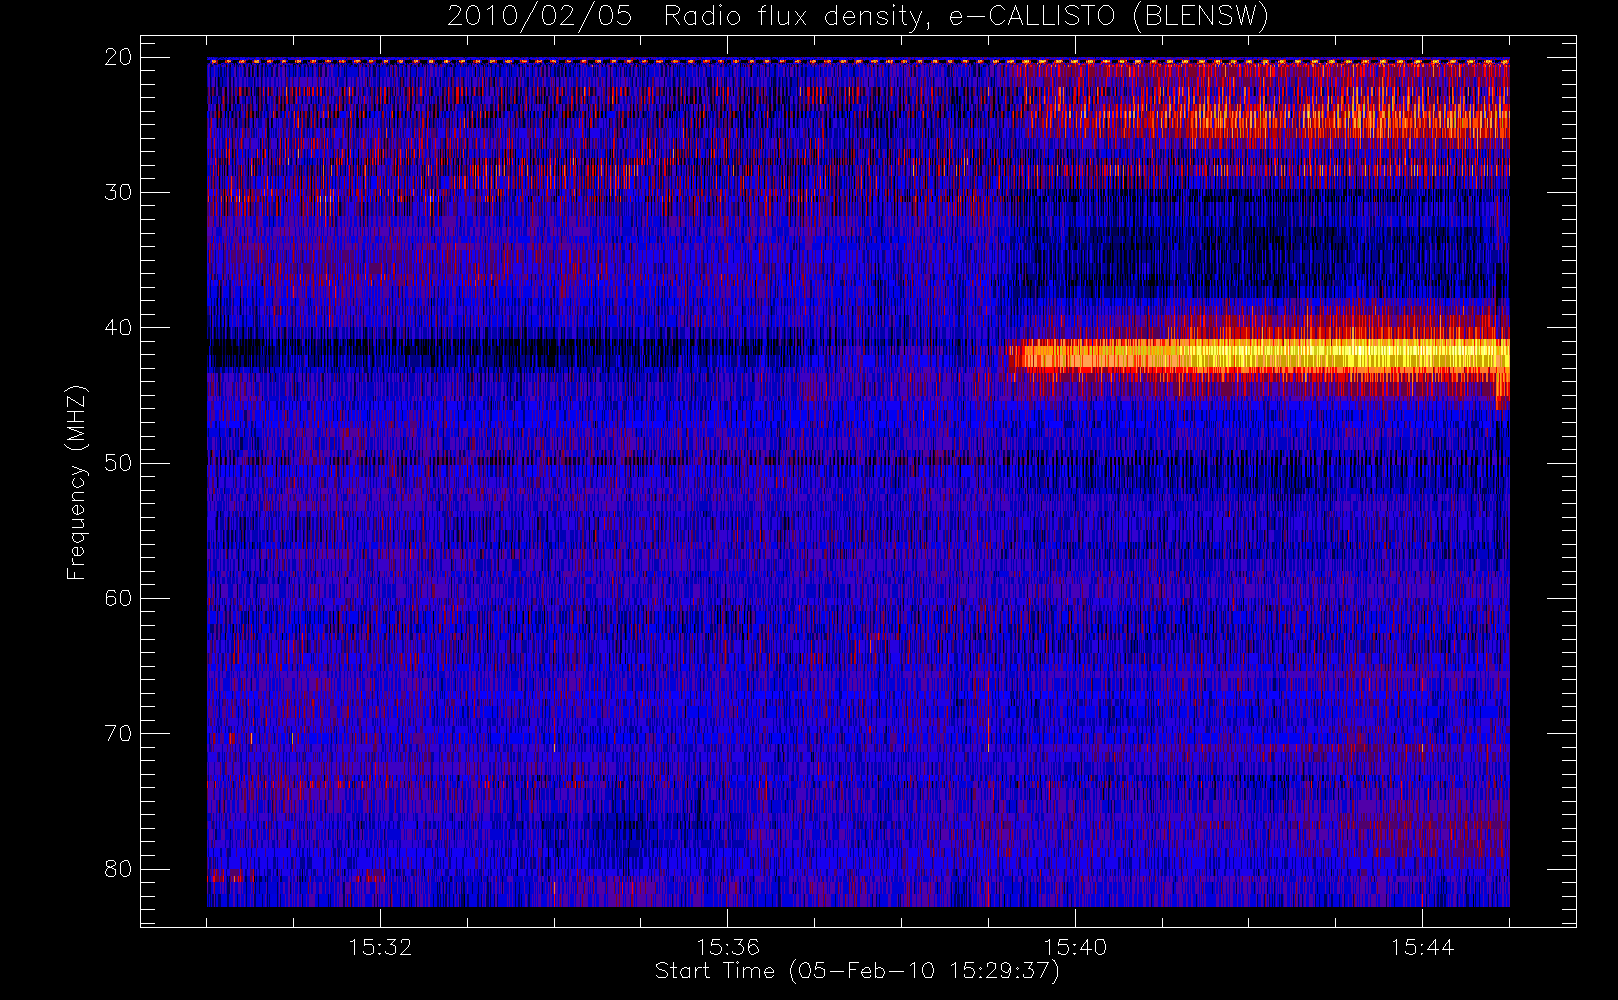The height and width of the screenshot is (1000, 1618).
Task: Select the 15:36 time tick label
Action: click(728, 947)
